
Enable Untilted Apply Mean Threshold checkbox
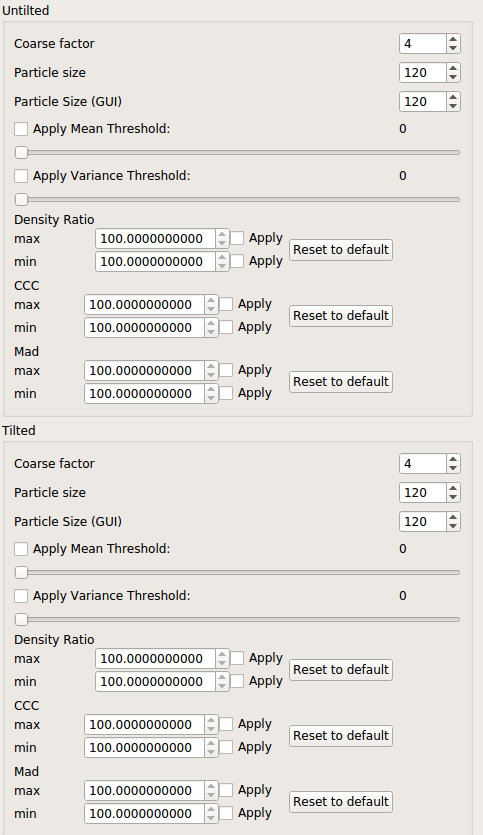click(21, 129)
